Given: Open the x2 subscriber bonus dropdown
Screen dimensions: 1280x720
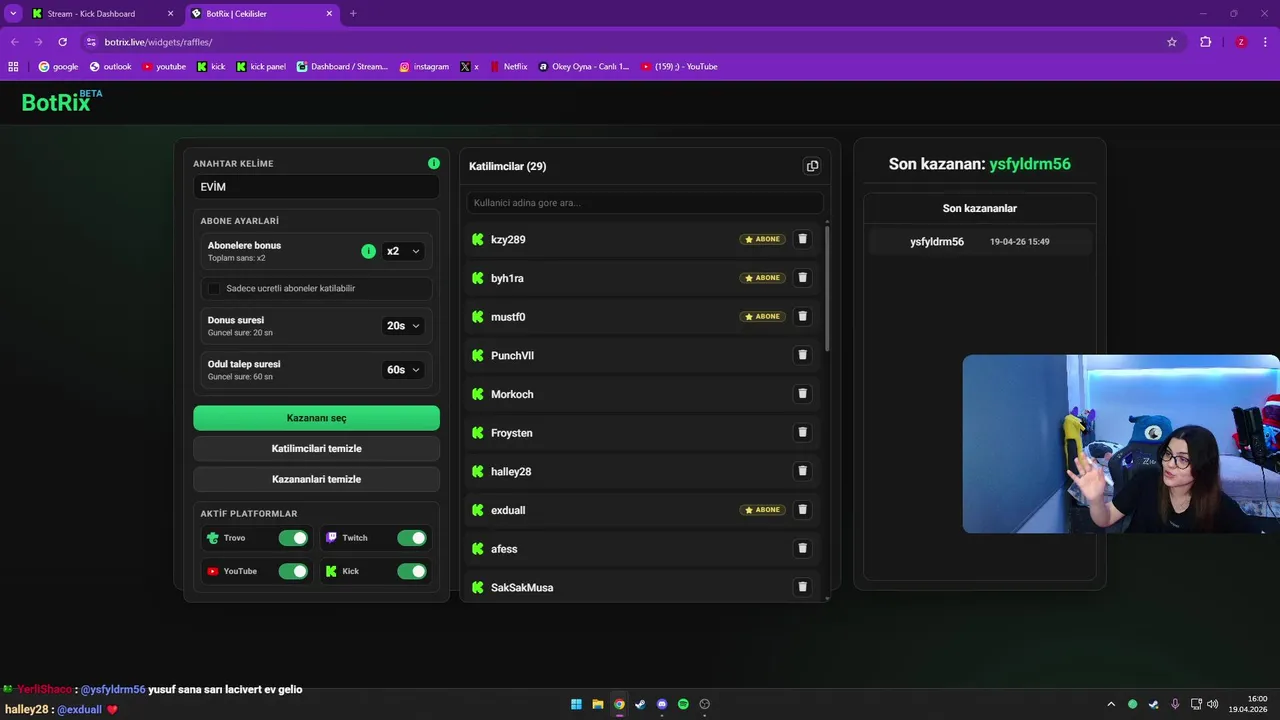Looking at the screenshot, I should (x=403, y=251).
